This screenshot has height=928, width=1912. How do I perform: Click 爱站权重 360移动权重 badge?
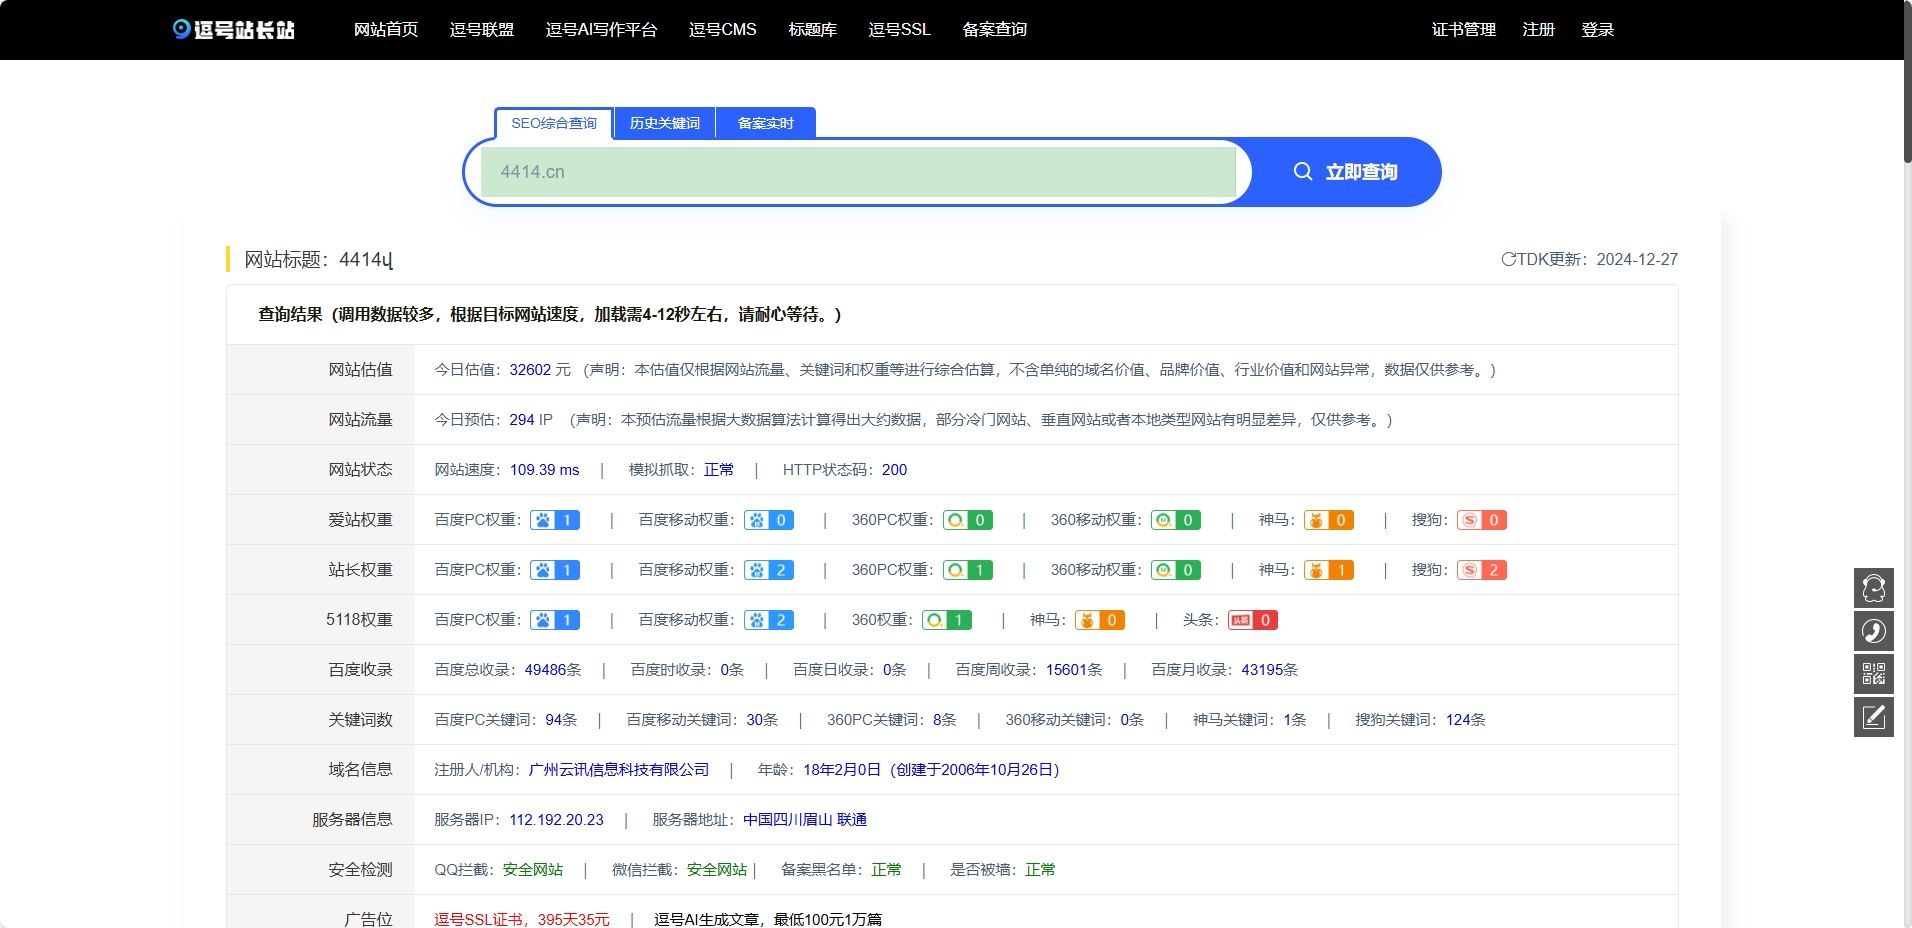(x=1176, y=520)
